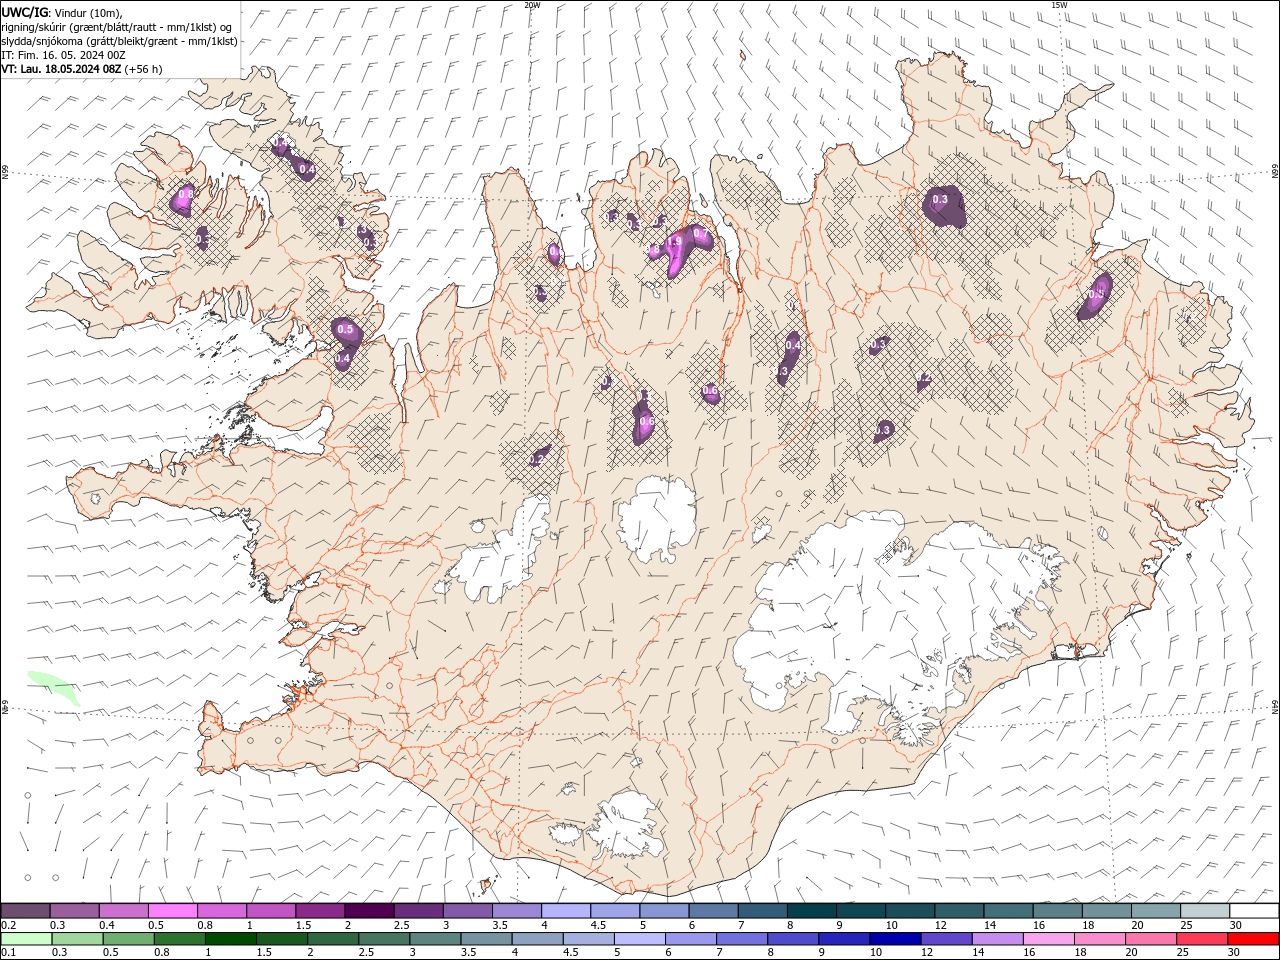Select the palest green 0.1 swatch in lower scale
1280x960 pixels.
(x=26, y=939)
